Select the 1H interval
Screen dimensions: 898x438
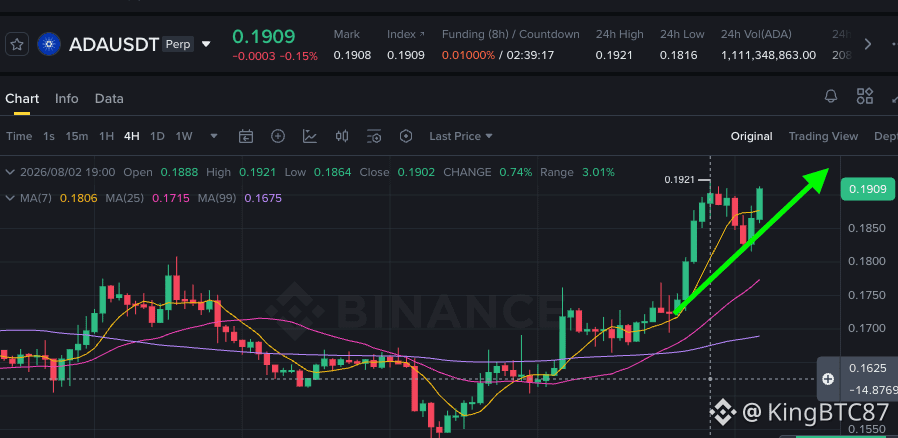click(x=107, y=136)
